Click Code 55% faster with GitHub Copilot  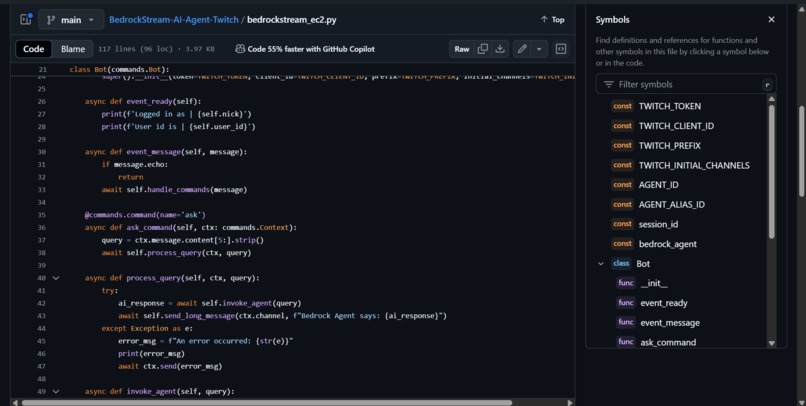point(305,49)
